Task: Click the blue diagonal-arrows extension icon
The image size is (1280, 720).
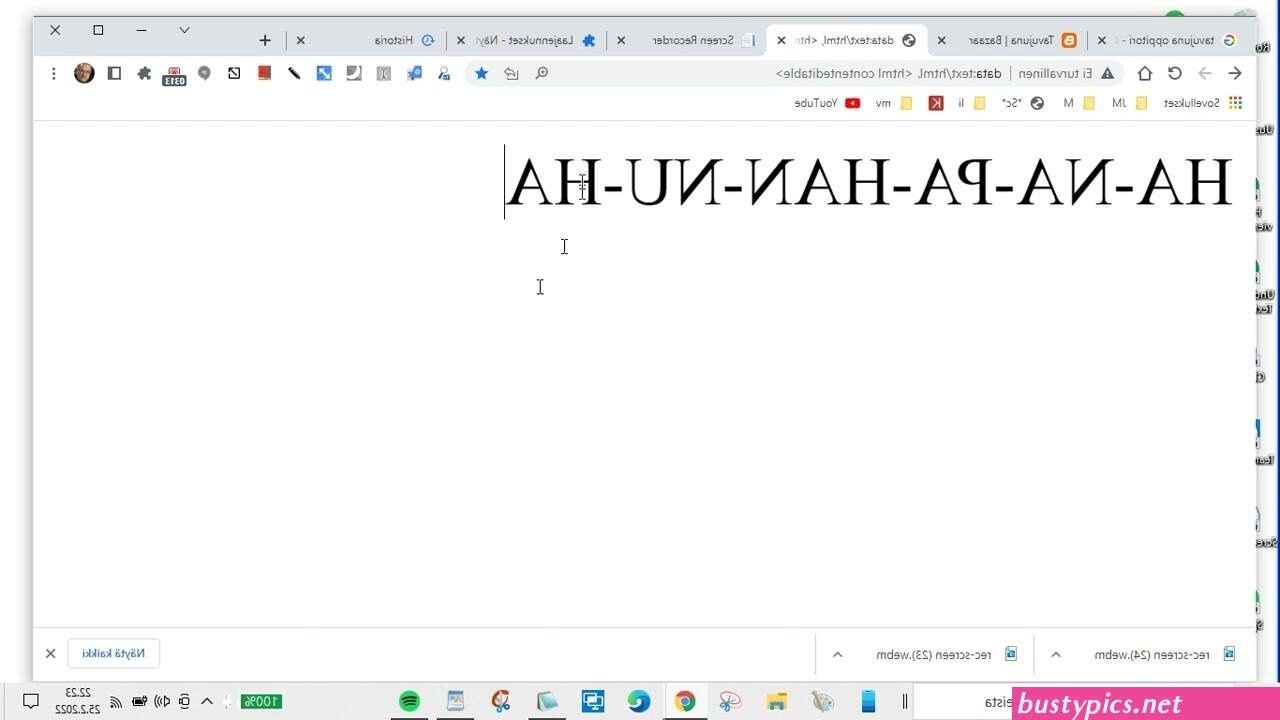Action: [324, 73]
